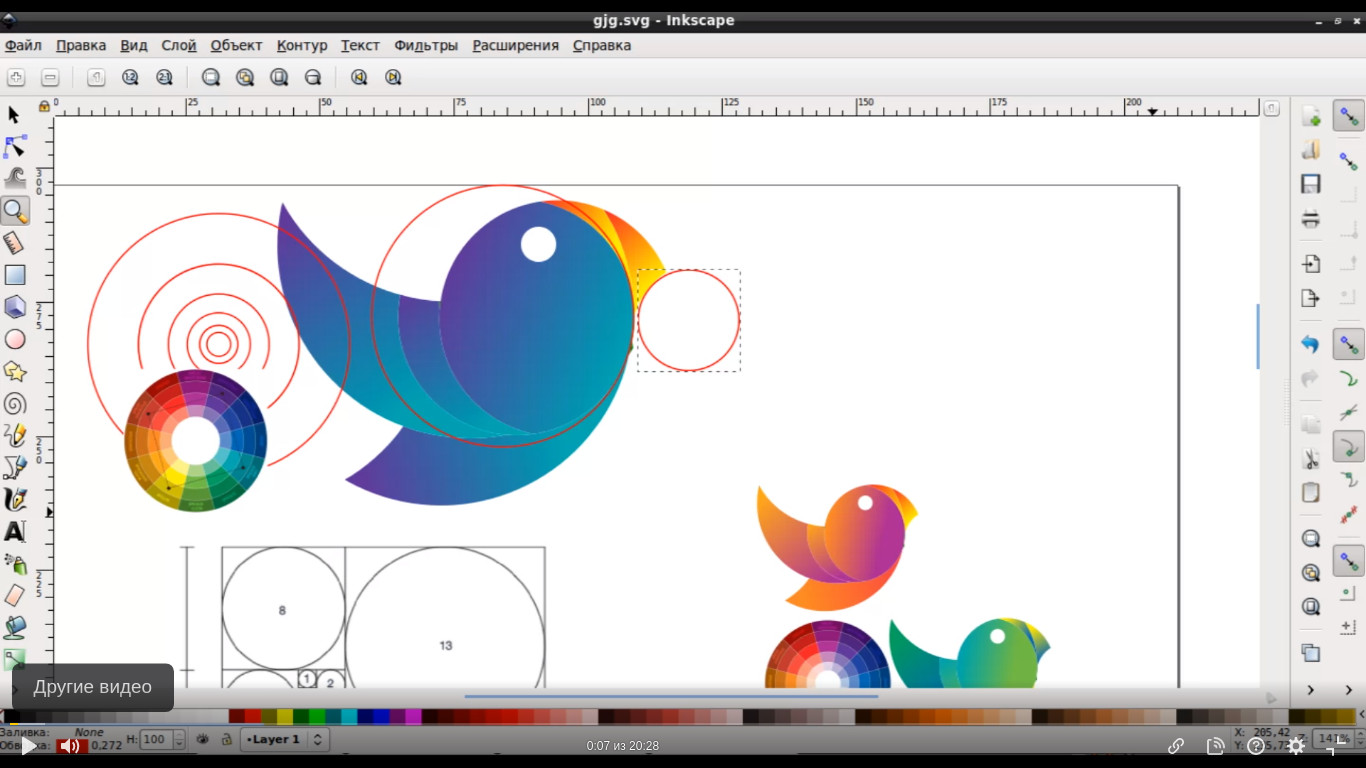Click the Import file icon

click(1311, 264)
